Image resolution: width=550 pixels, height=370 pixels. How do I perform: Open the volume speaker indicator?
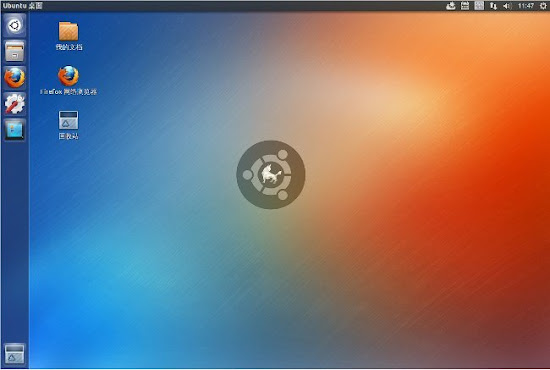click(x=507, y=6)
